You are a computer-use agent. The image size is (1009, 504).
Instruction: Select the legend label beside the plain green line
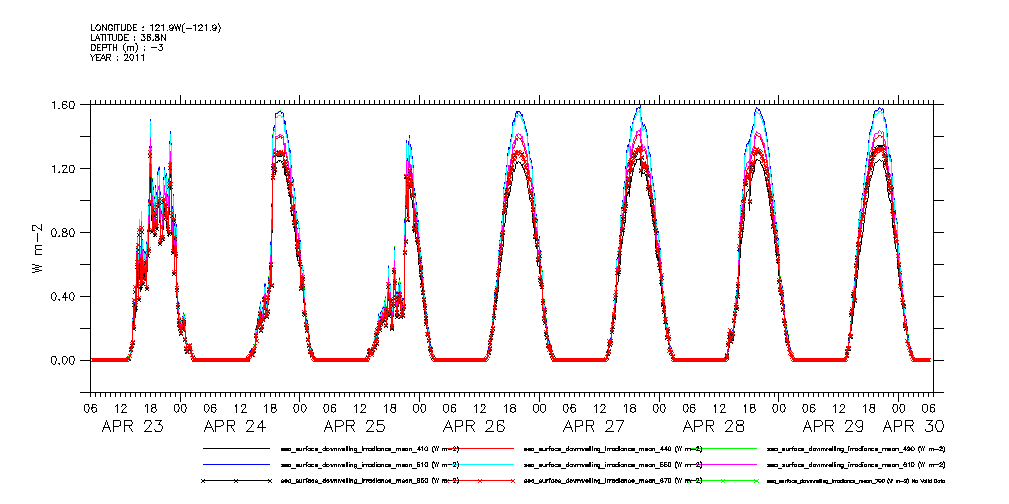(x=856, y=449)
